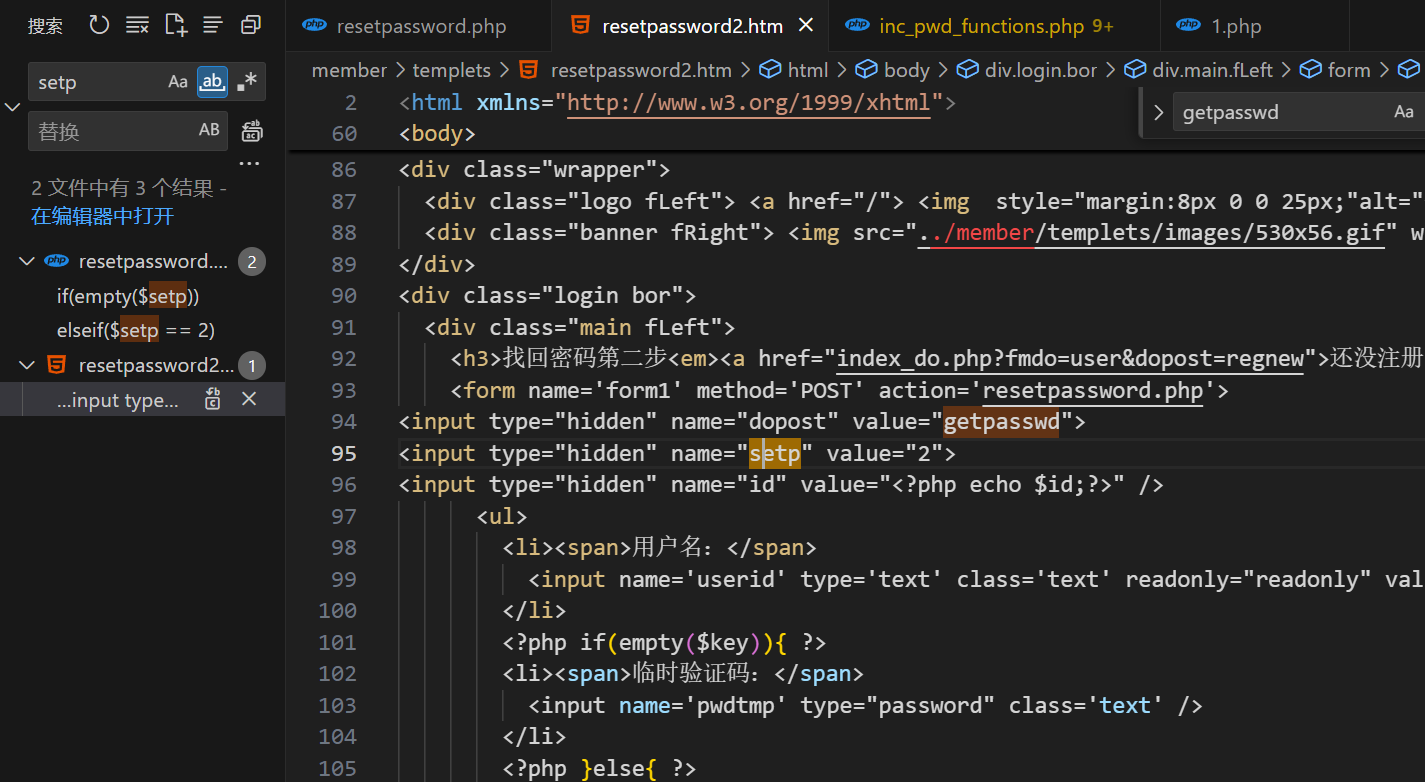Toggle search details with the ellipsis

pos(249,164)
